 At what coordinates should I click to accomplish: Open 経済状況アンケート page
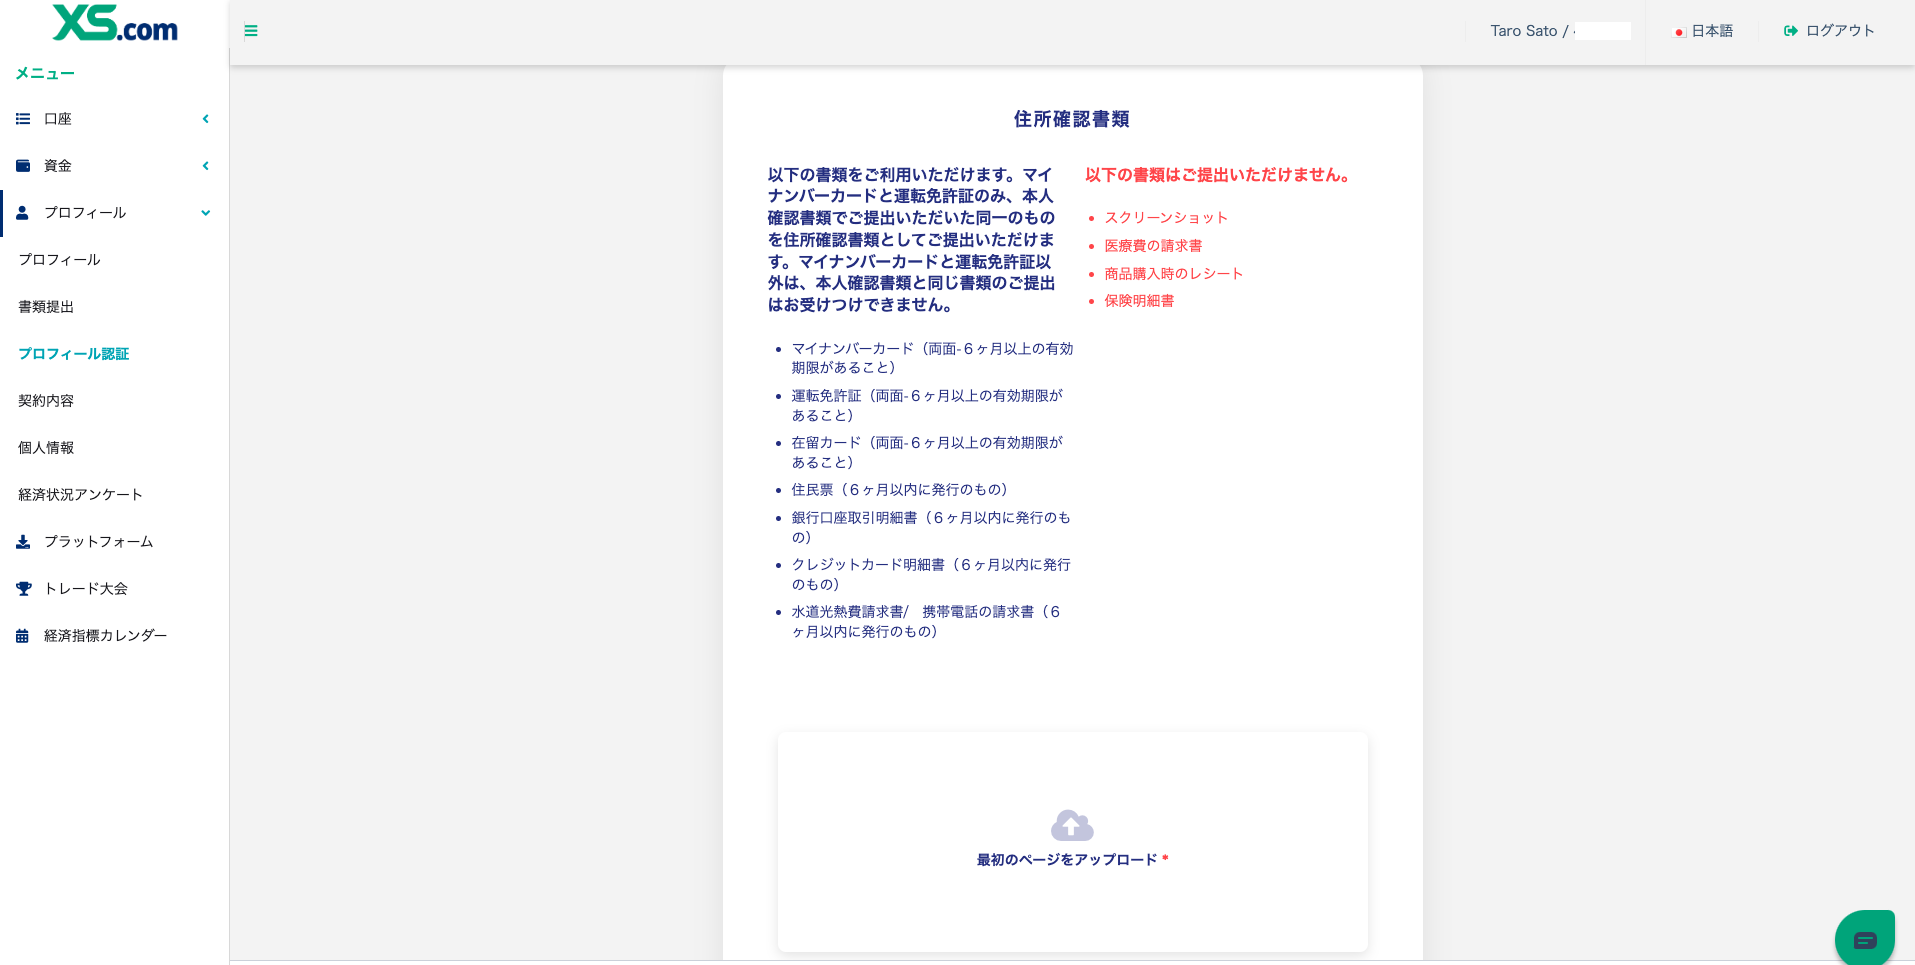pos(80,495)
